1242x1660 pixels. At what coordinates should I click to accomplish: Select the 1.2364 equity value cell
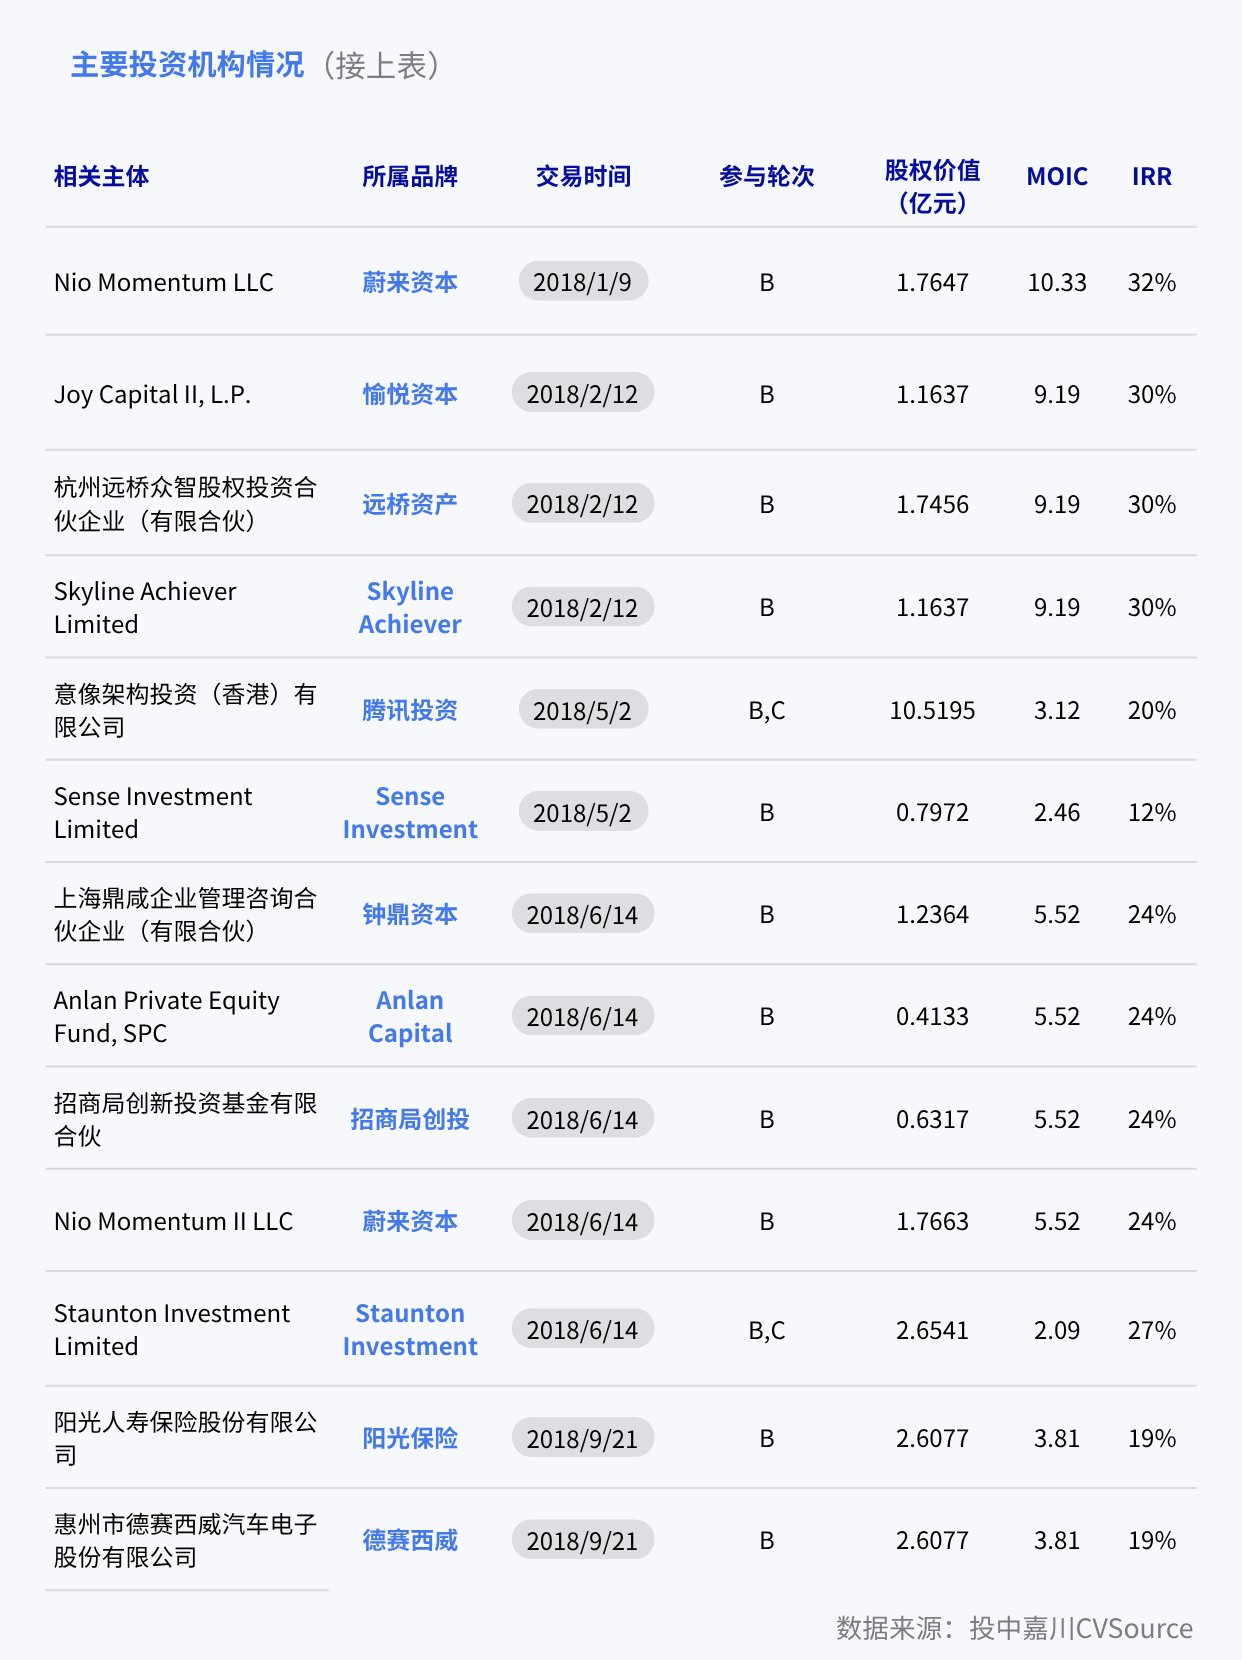[932, 914]
